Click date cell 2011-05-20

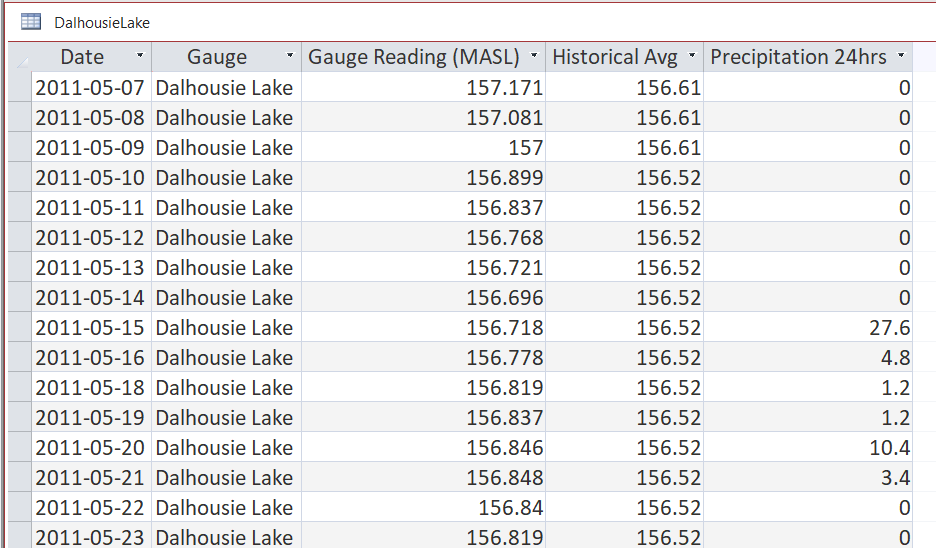click(x=90, y=448)
